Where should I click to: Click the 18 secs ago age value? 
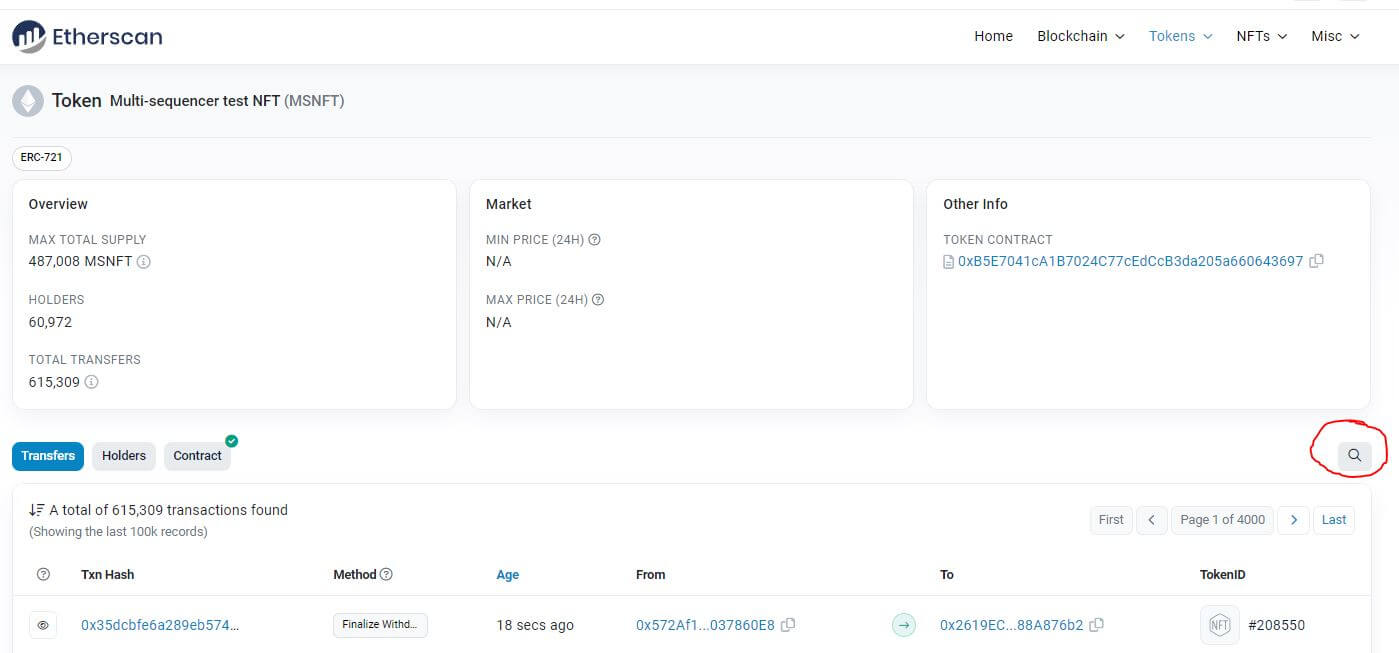click(535, 625)
